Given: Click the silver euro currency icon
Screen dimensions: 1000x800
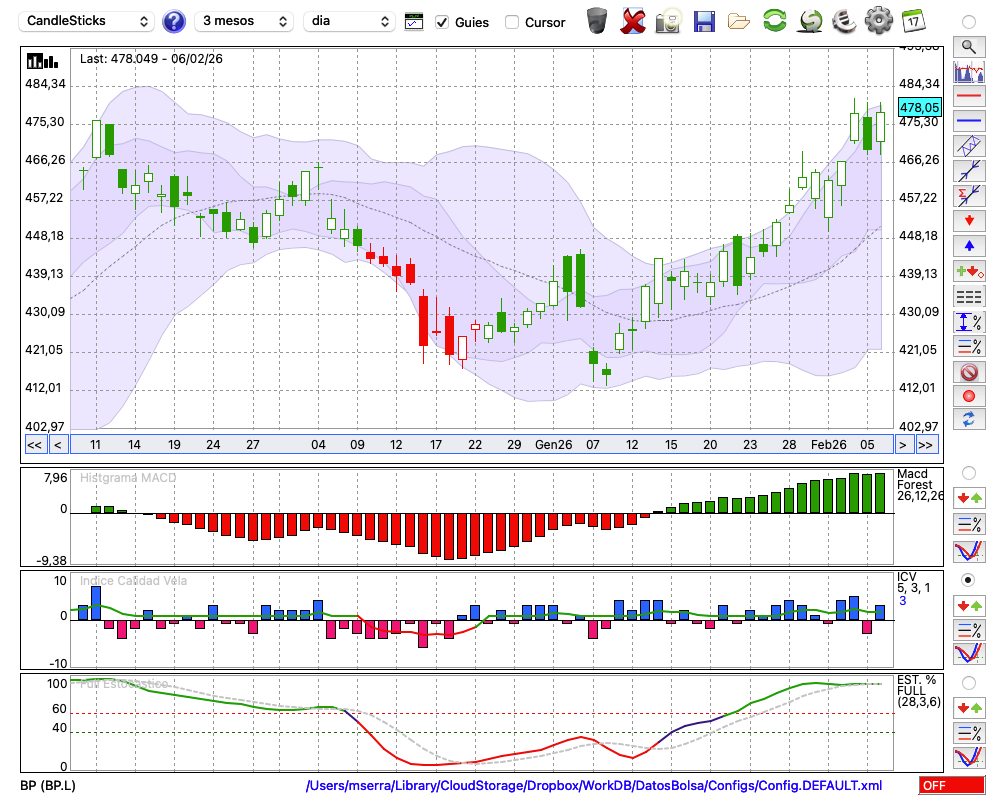Looking at the screenshot, I should (844, 20).
